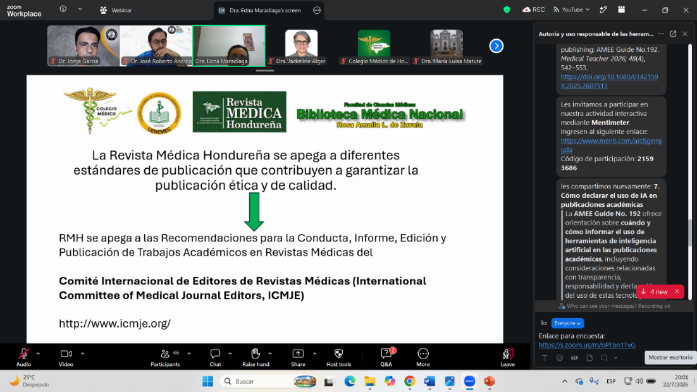Screen dimensions: 697x392
Task: Open File Explorer from taskbar
Action: pos(369,381)
